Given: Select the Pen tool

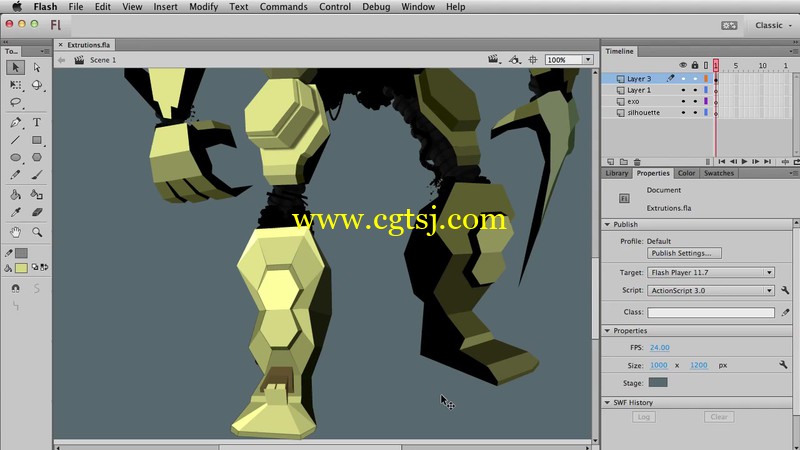Looking at the screenshot, I should point(15,122).
